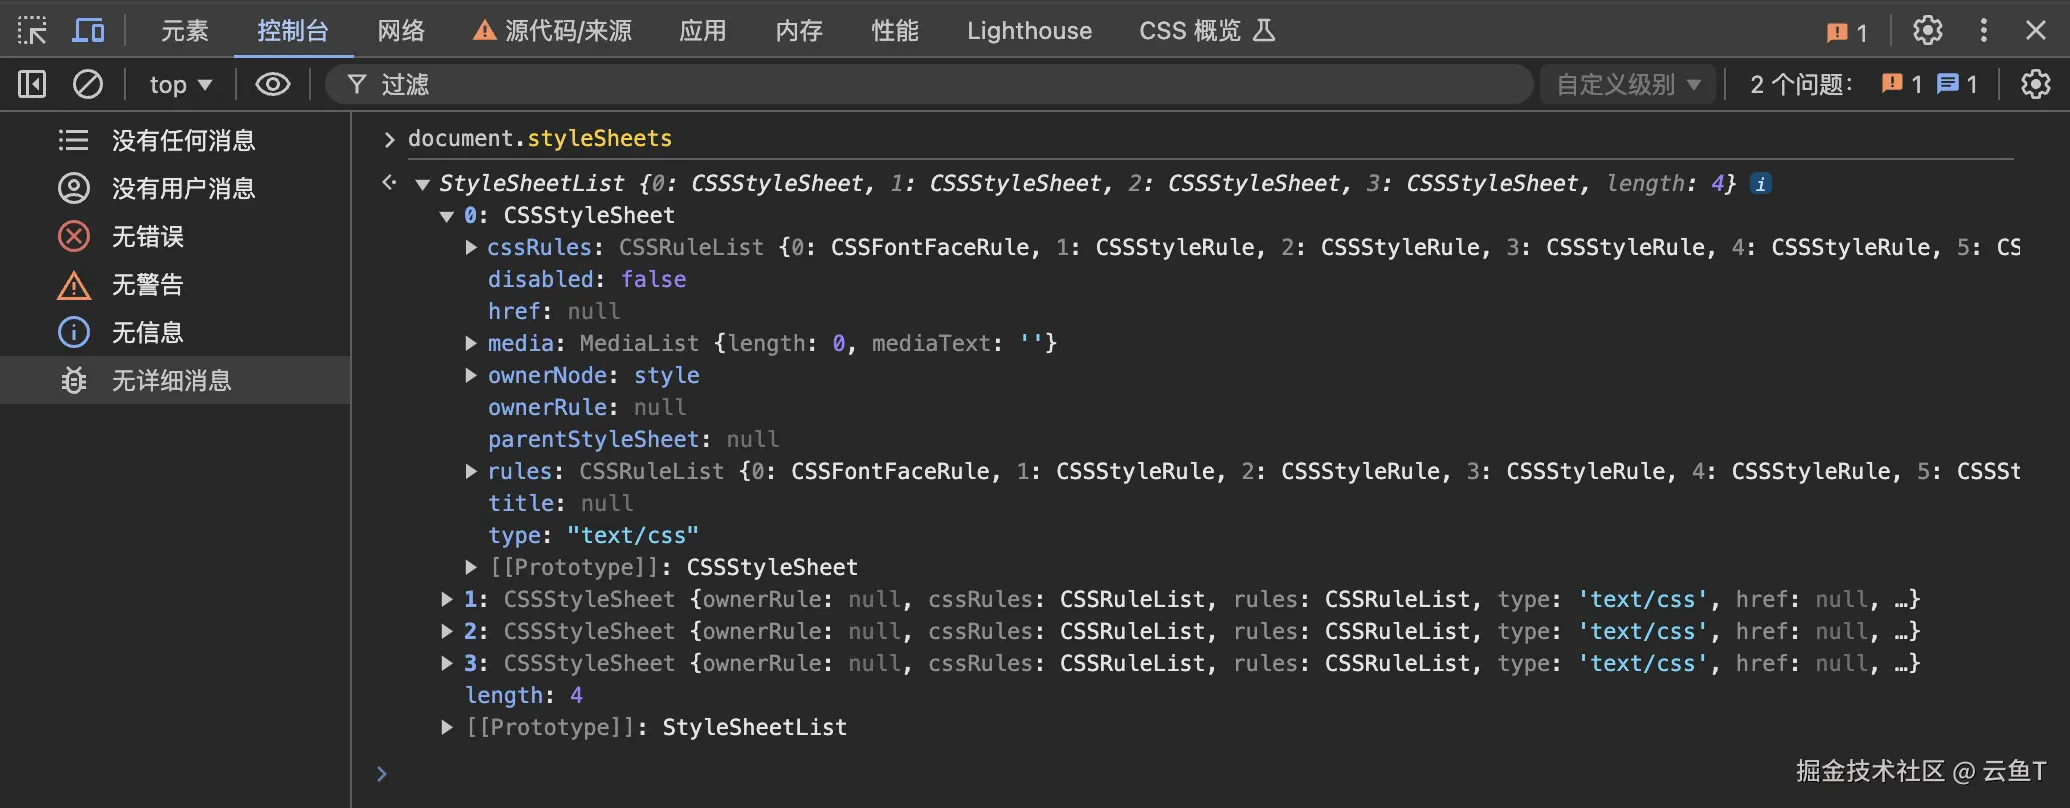Image resolution: width=2070 pixels, height=808 pixels.
Task: Click the issues warning badge in top bar
Action: (x=1846, y=32)
